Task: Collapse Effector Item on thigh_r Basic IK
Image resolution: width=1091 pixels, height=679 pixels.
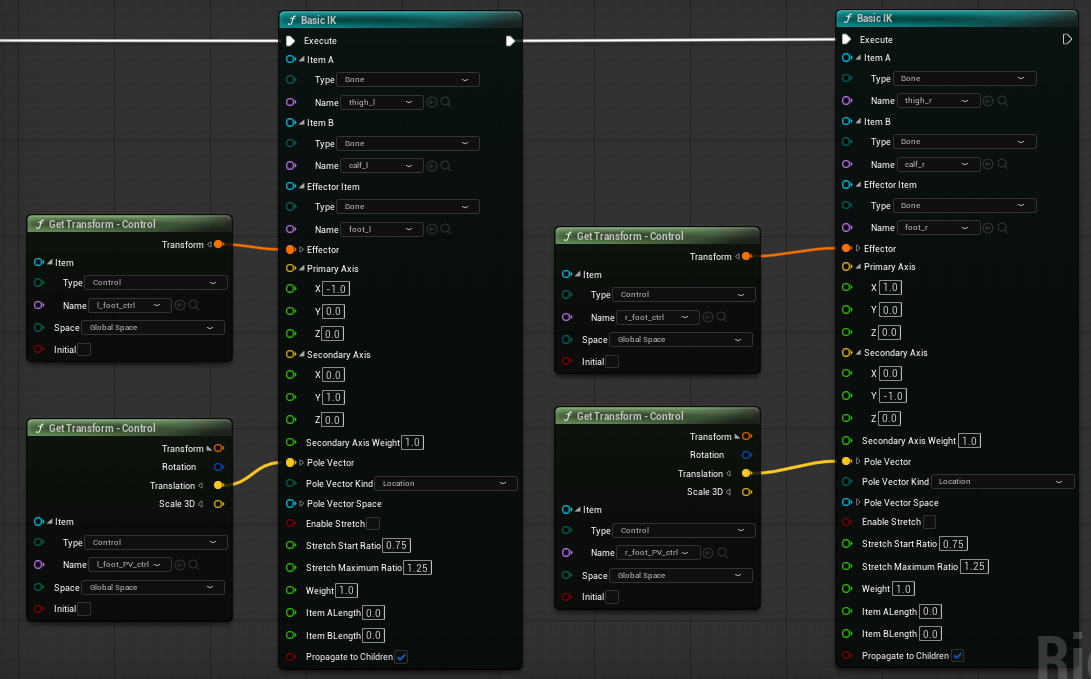Action: [x=858, y=185]
